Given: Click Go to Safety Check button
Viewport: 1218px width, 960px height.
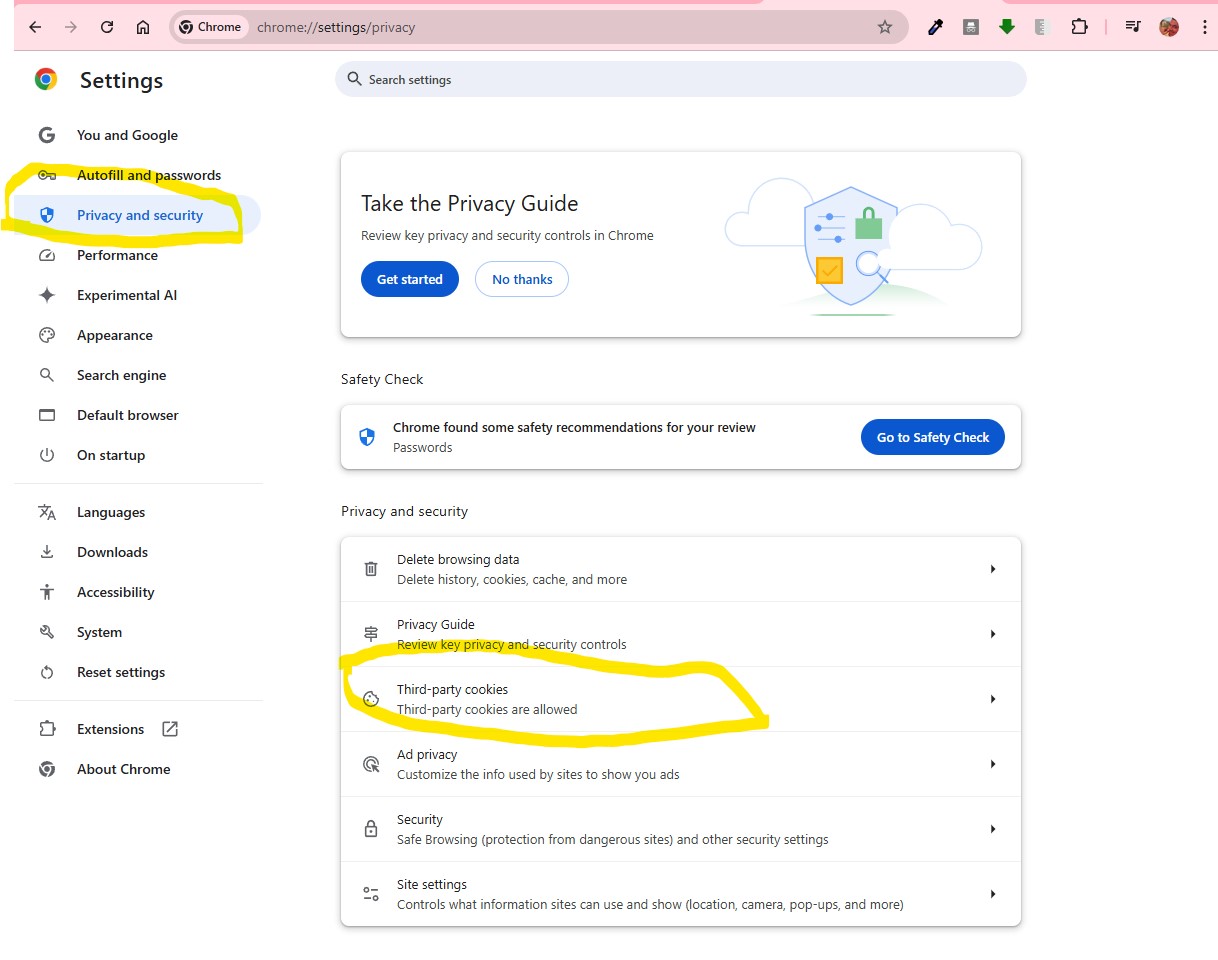Looking at the screenshot, I should point(933,437).
